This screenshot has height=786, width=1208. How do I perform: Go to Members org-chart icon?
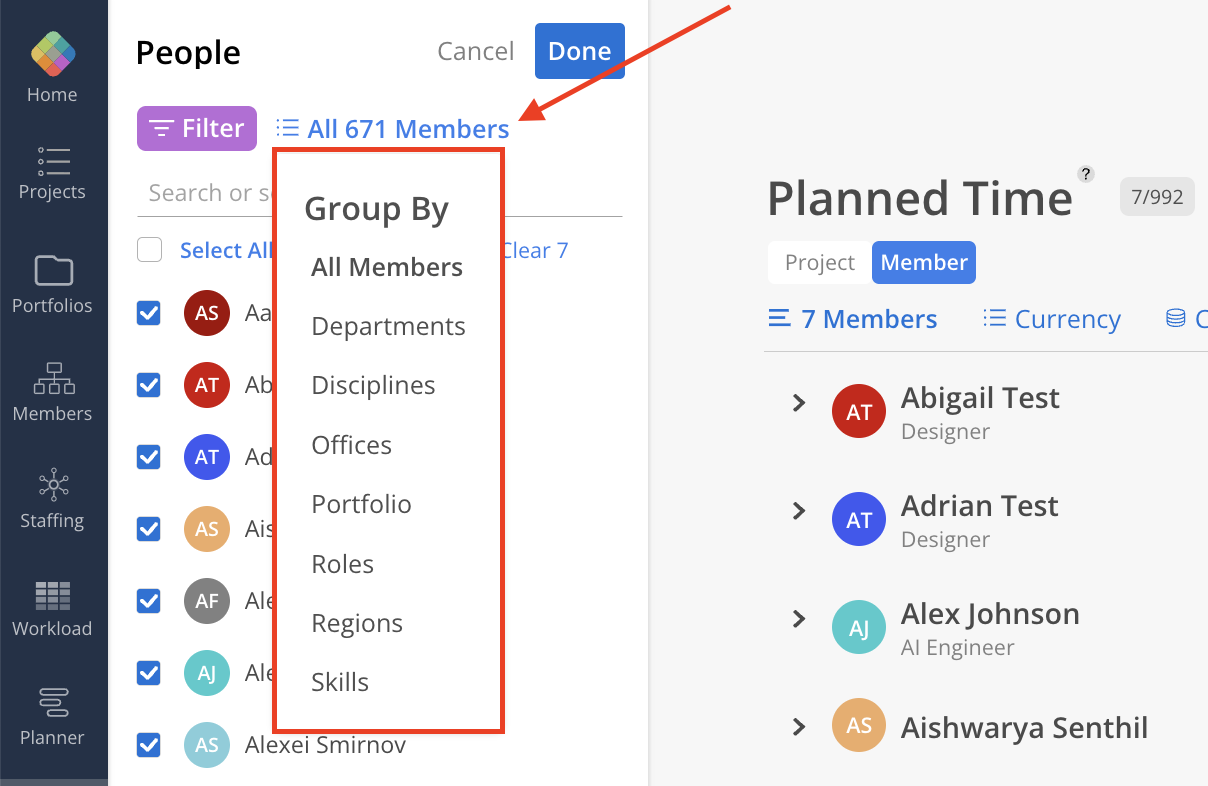pyautogui.click(x=52, y=378)
